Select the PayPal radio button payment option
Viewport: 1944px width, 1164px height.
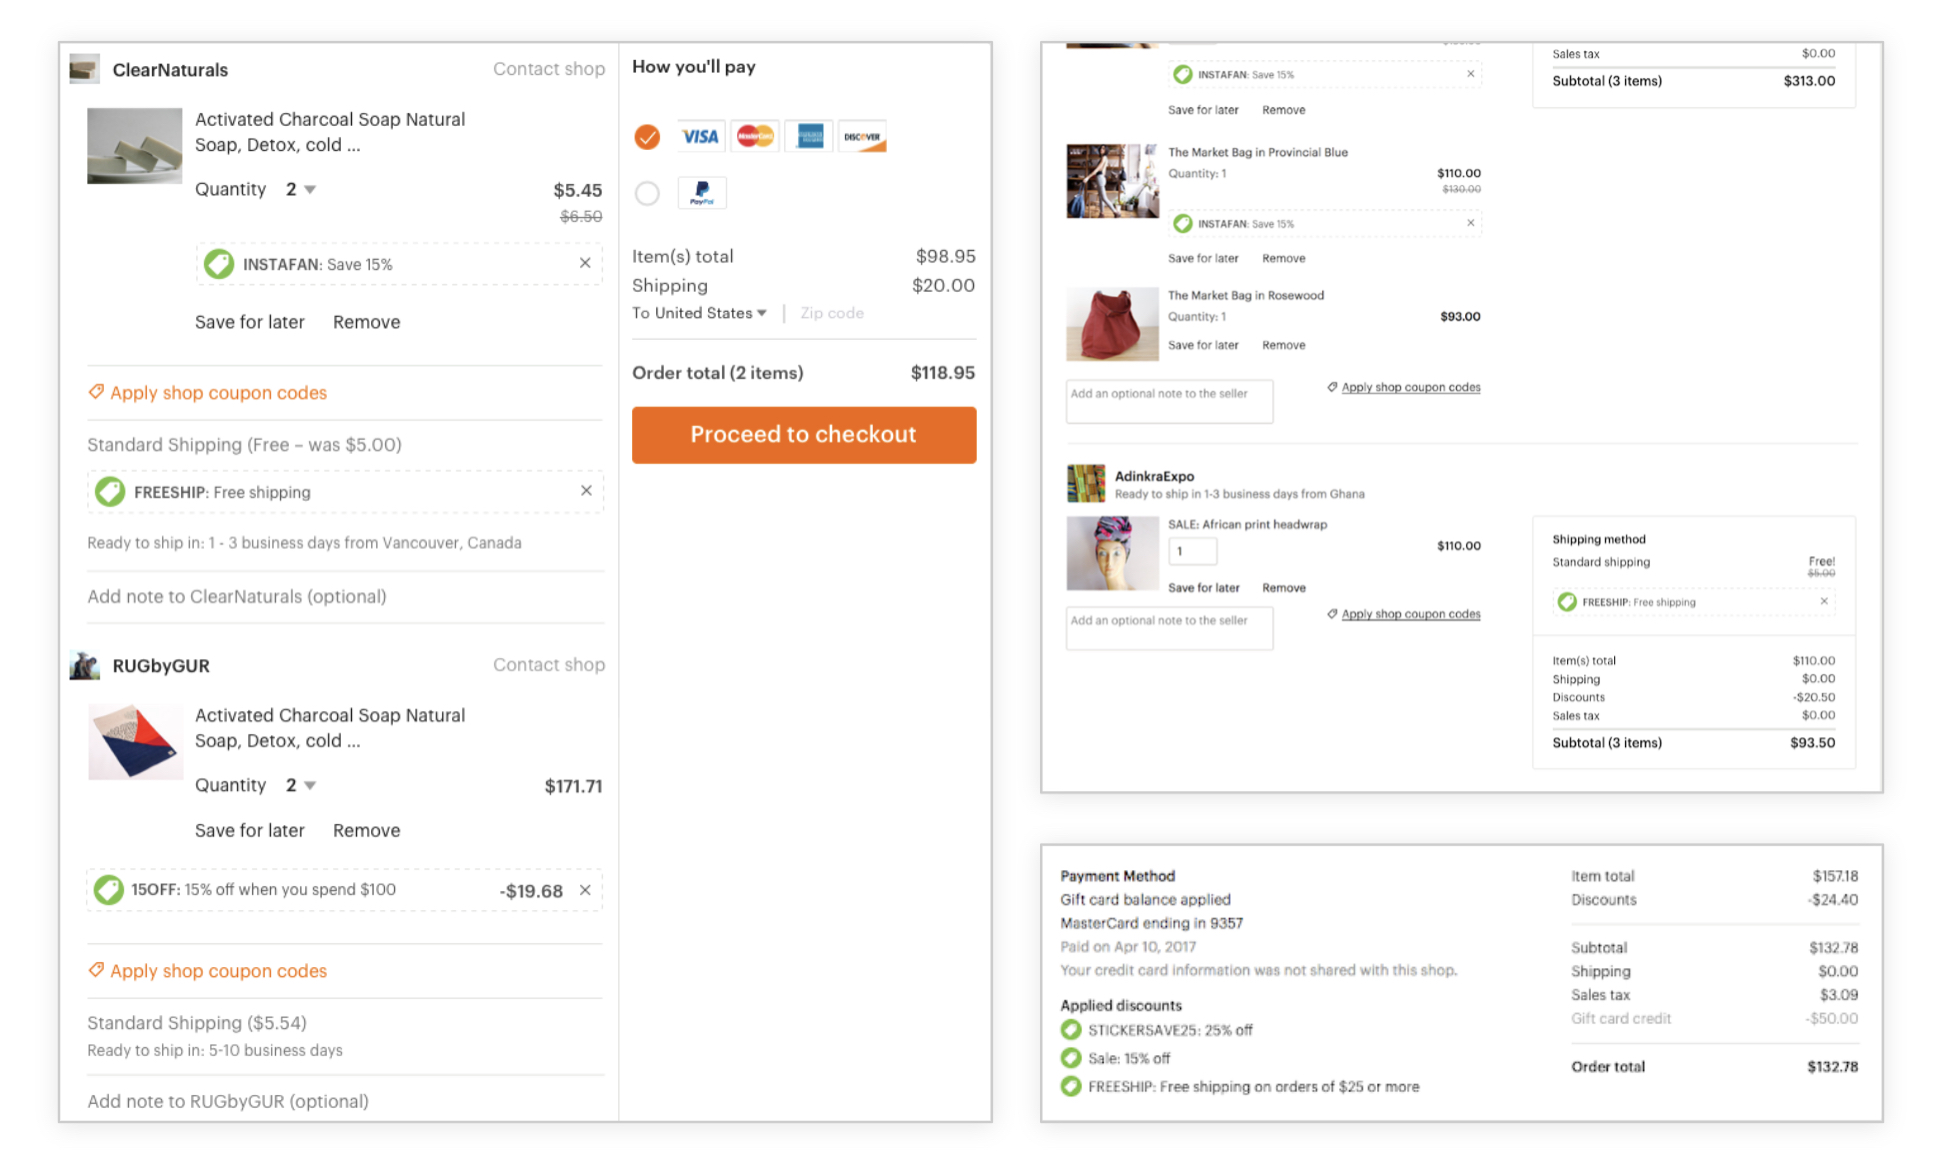[647, 193]
